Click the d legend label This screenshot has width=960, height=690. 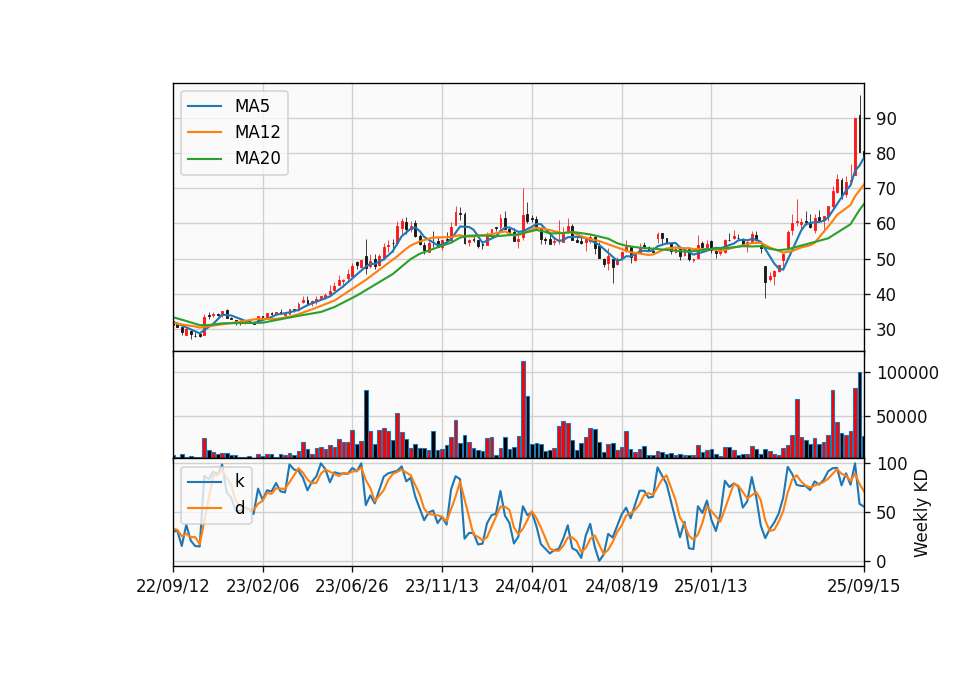[239, 508]
